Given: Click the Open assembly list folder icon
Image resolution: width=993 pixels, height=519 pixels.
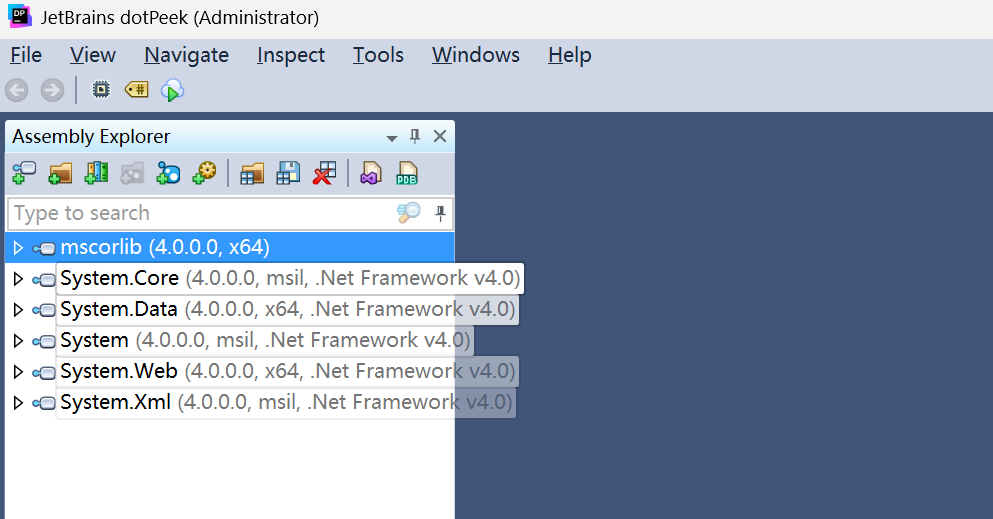Looking at the screenshot, I should [252, 173].
